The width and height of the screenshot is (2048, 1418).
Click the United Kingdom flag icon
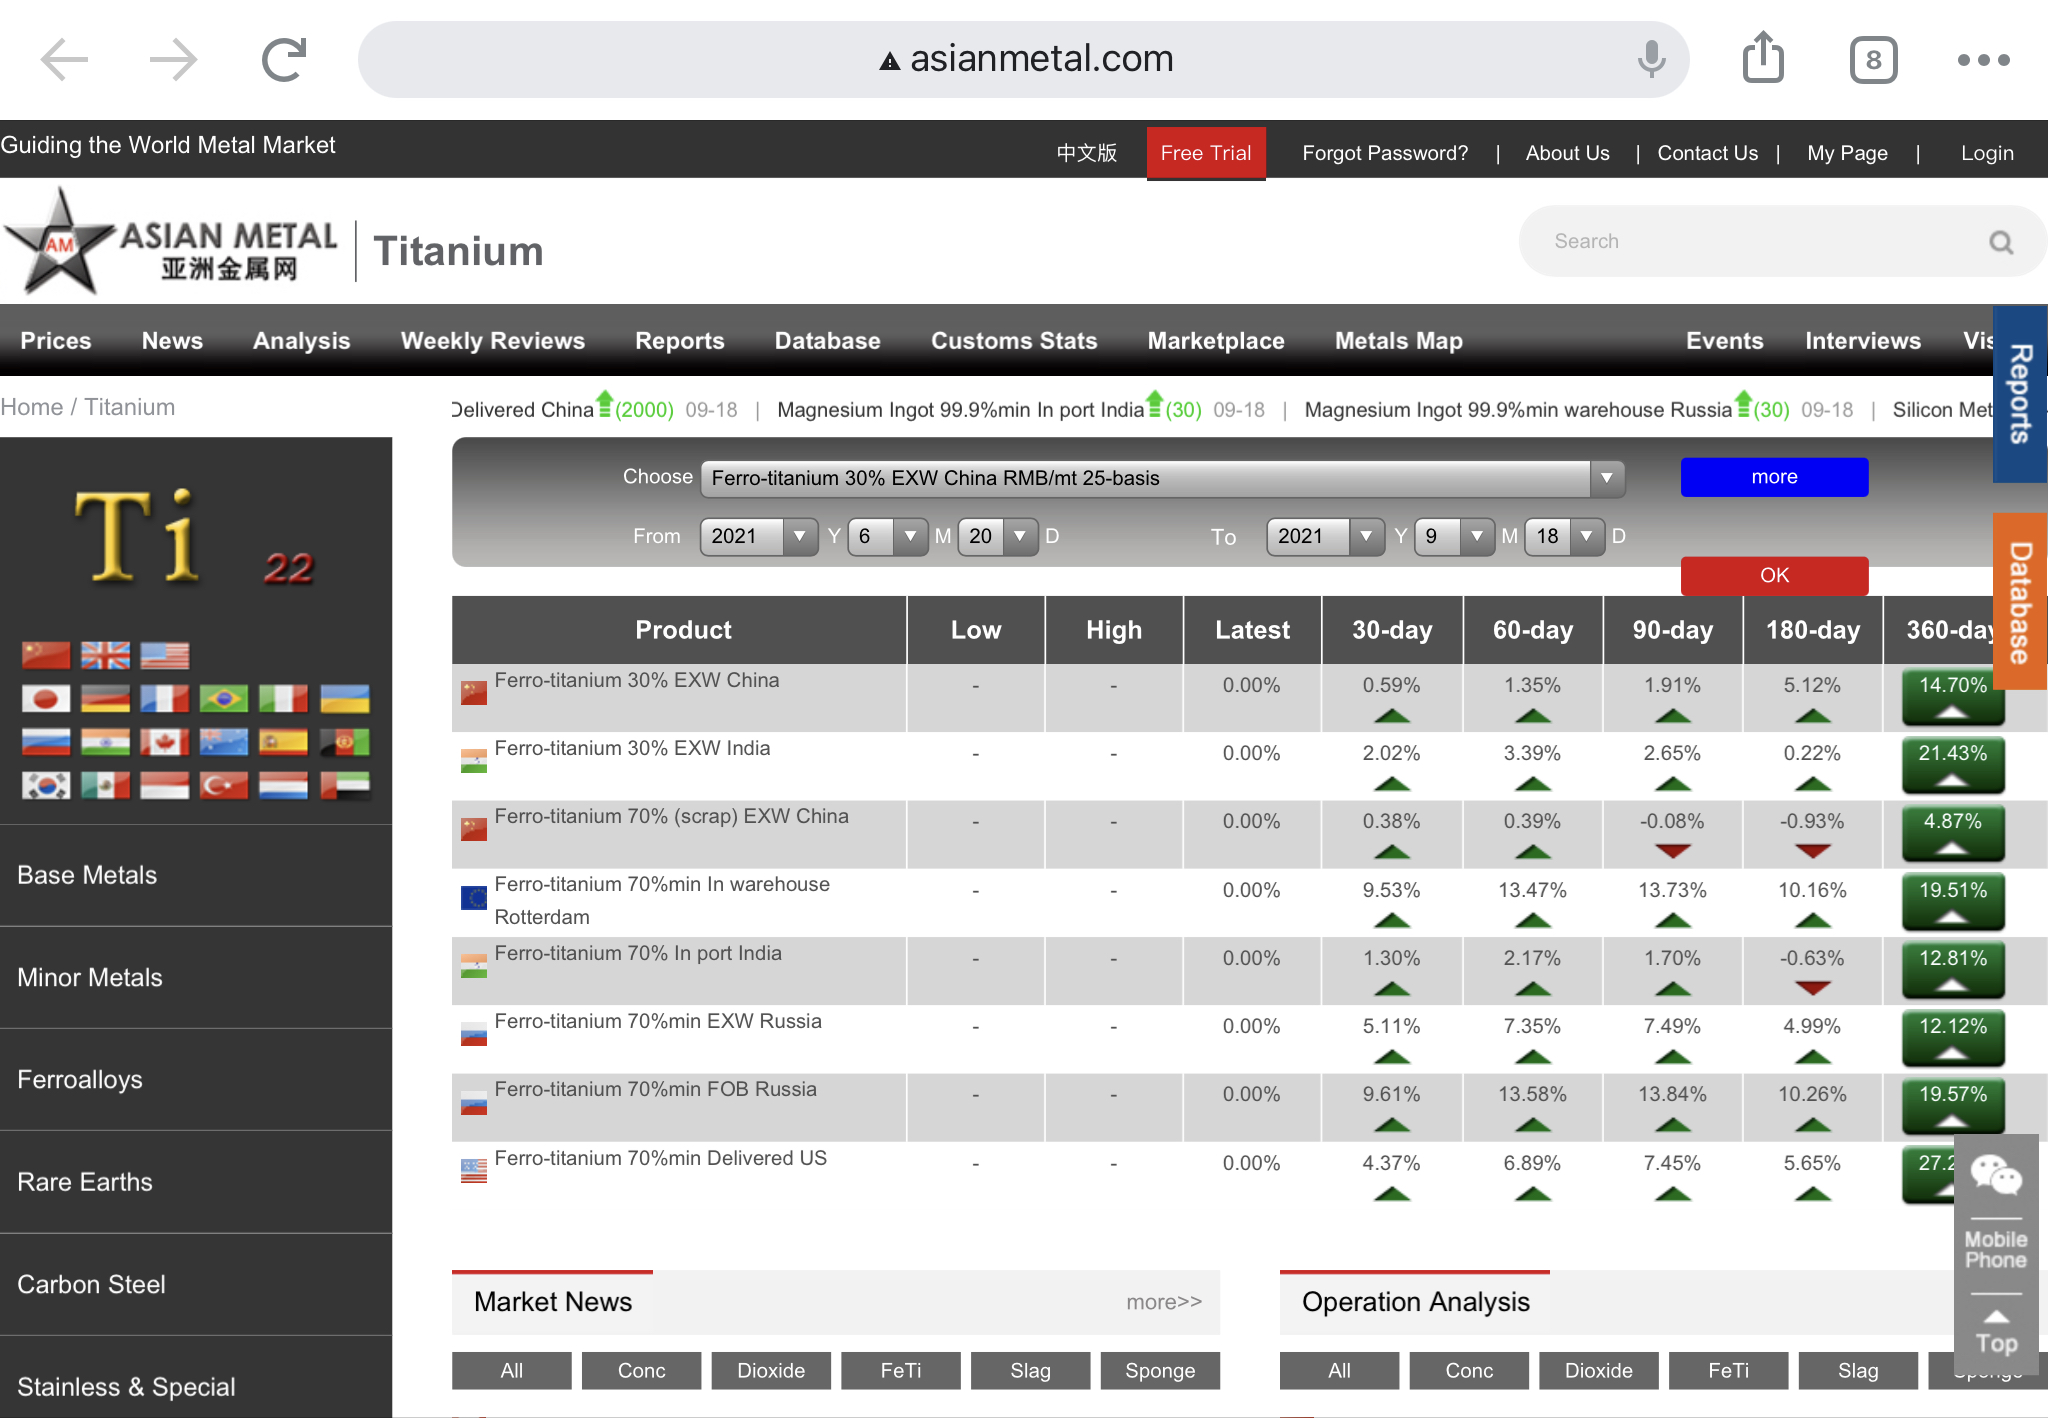click(x=105, y=655)
